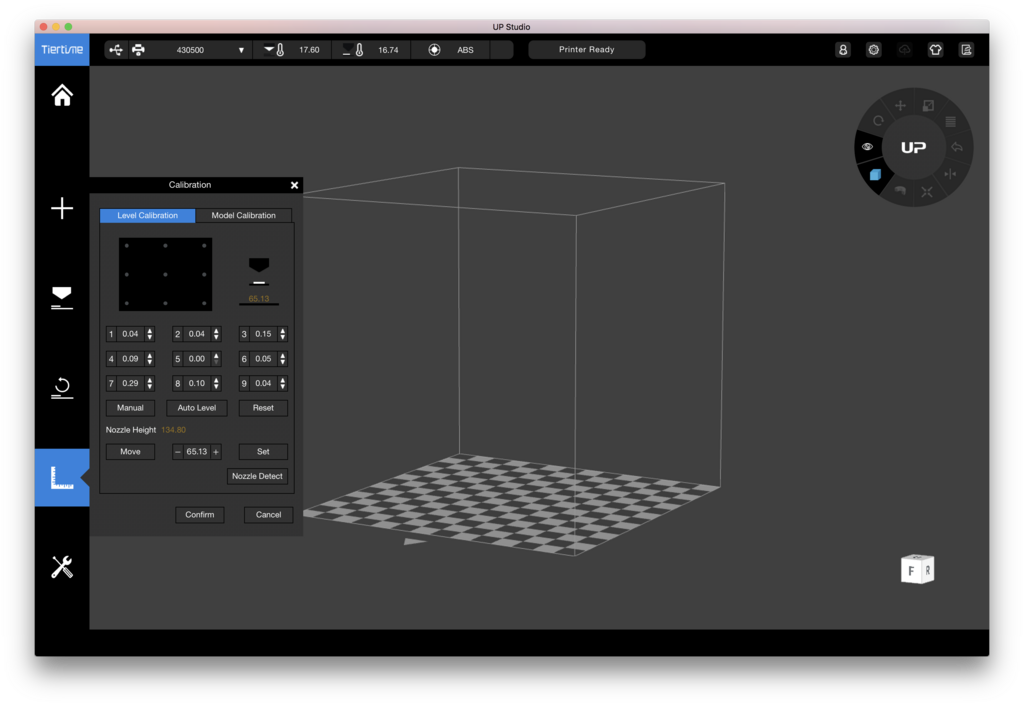1024x706 pixels.
Task: Cancel the Calibration dialog
Action: tap(268, 515)
